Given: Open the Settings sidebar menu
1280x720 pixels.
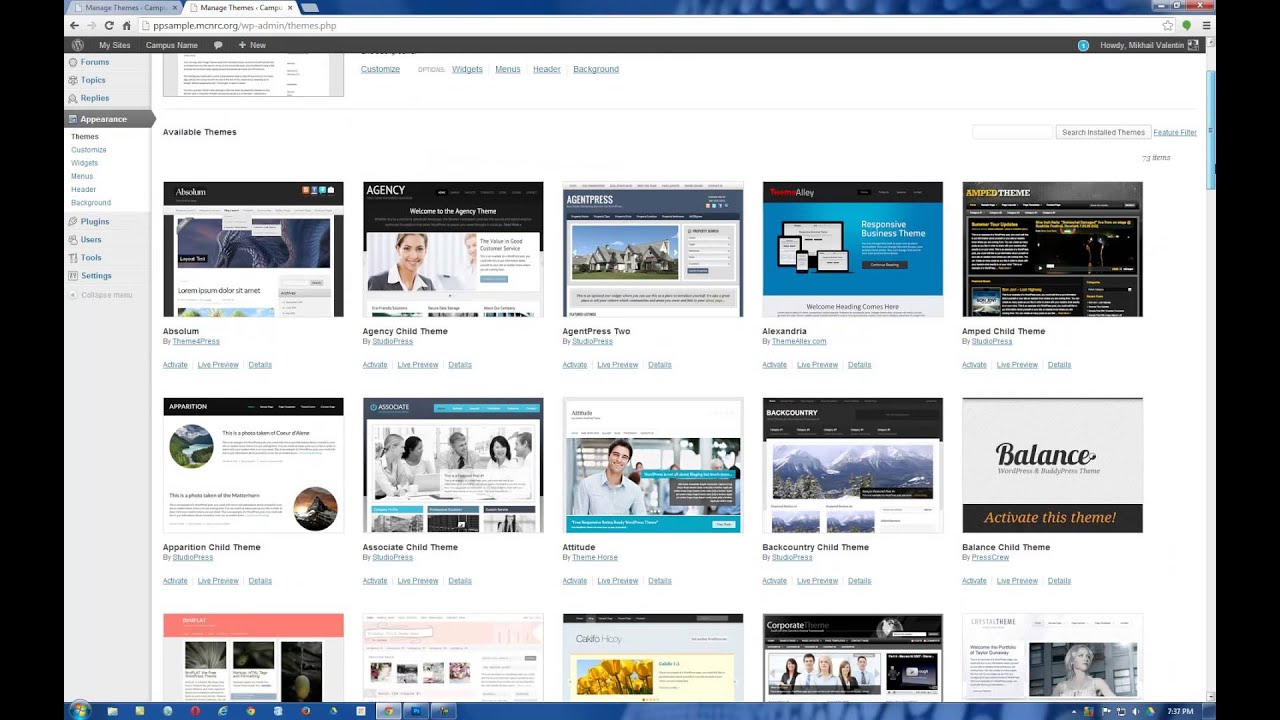Looking at the screenshot, I should (x=96, y=276).
